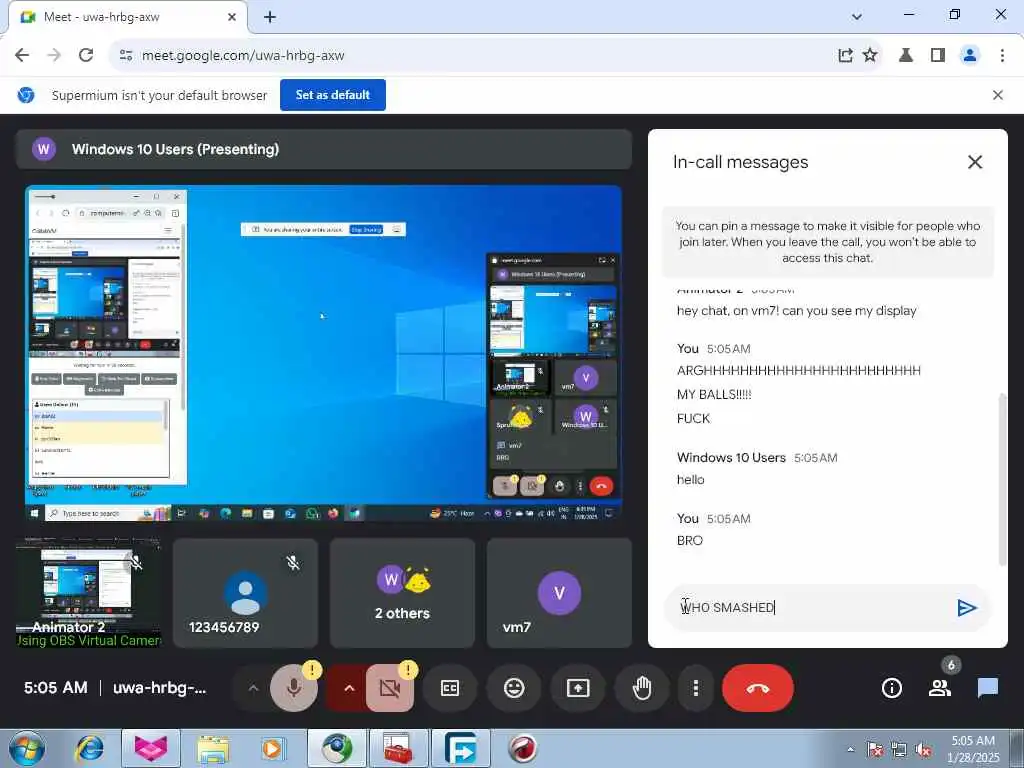Show hidden tray icons arrow

click(850, 749)
